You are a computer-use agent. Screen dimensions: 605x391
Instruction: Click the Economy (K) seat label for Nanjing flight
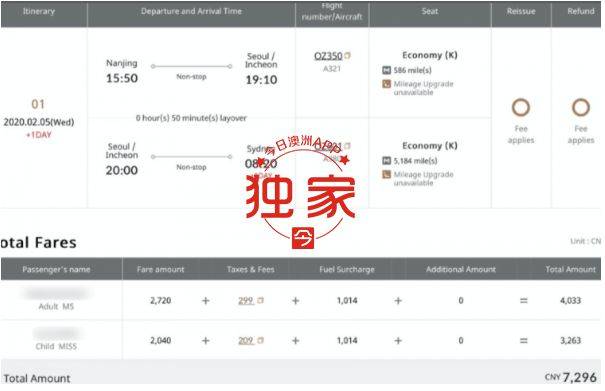430,55
